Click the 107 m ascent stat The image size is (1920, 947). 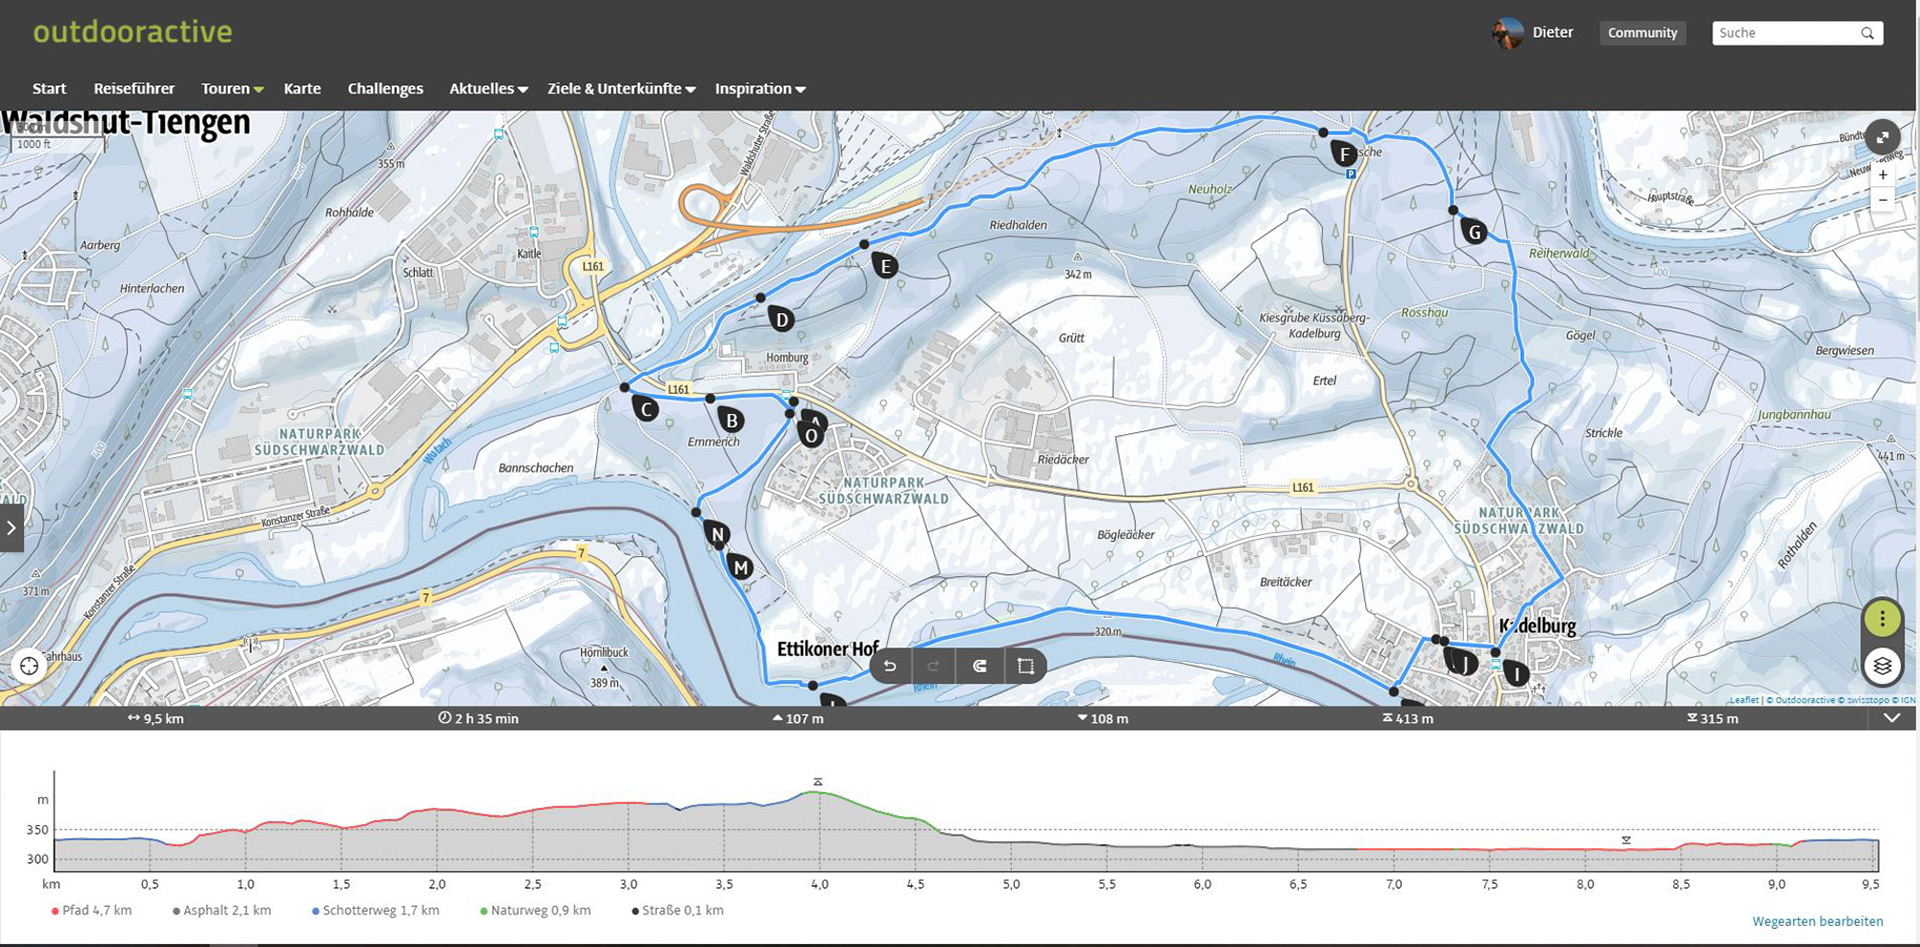[x=798, y=718]
